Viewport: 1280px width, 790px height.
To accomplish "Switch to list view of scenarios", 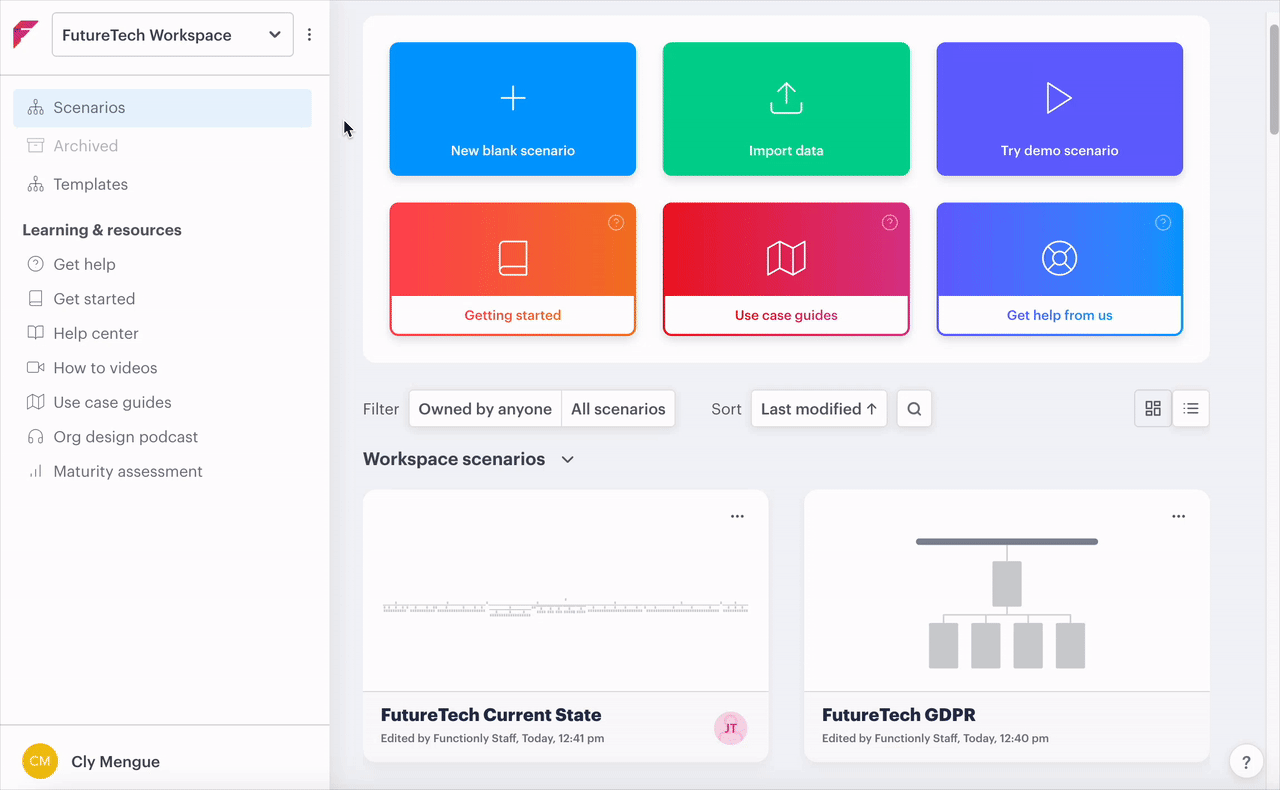I will click(1190, 408).
